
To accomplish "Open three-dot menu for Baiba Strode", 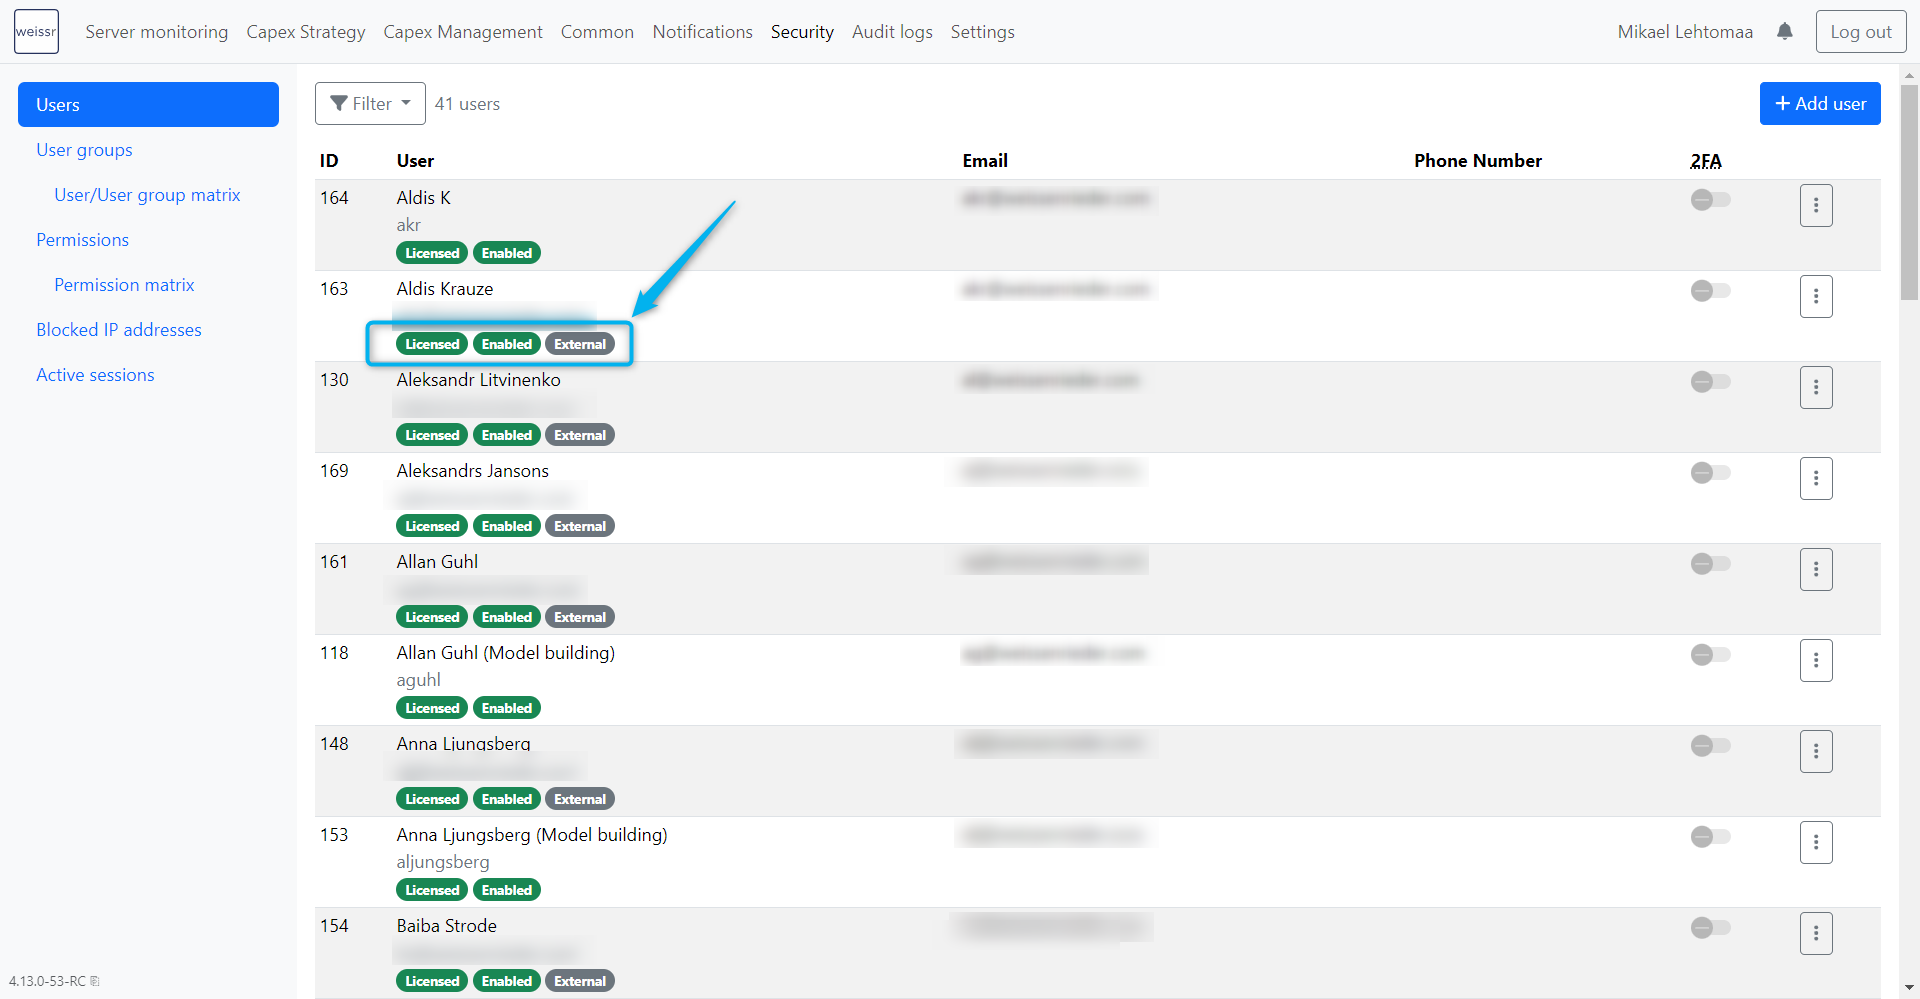I will [x=1816, y=934].
